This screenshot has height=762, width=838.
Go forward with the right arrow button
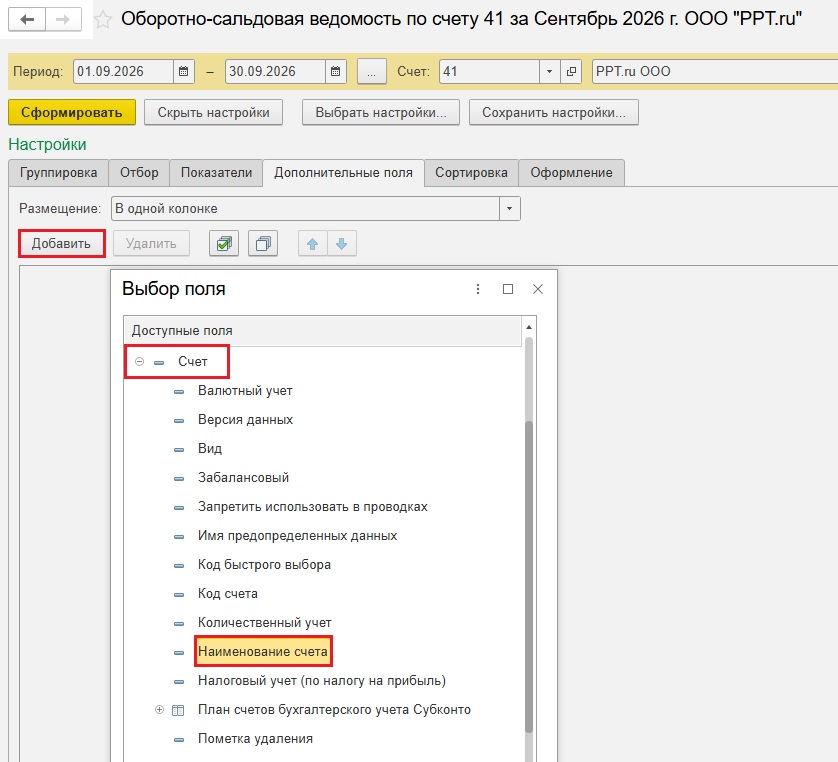coord(63,20)
